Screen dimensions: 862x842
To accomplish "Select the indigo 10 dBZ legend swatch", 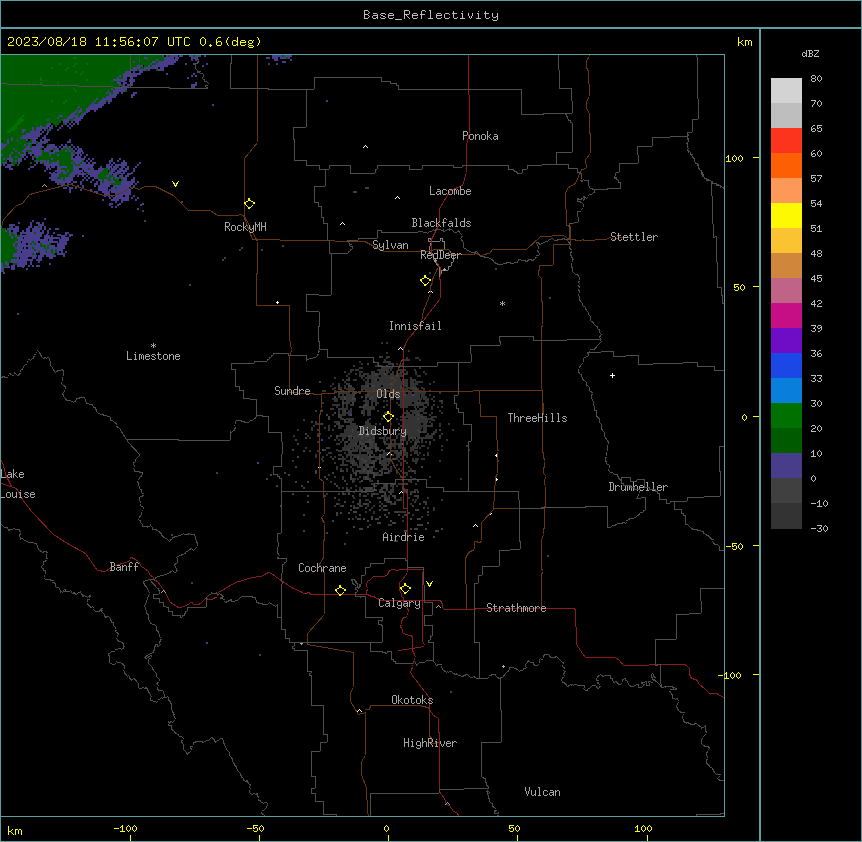I will click(786, 466).
